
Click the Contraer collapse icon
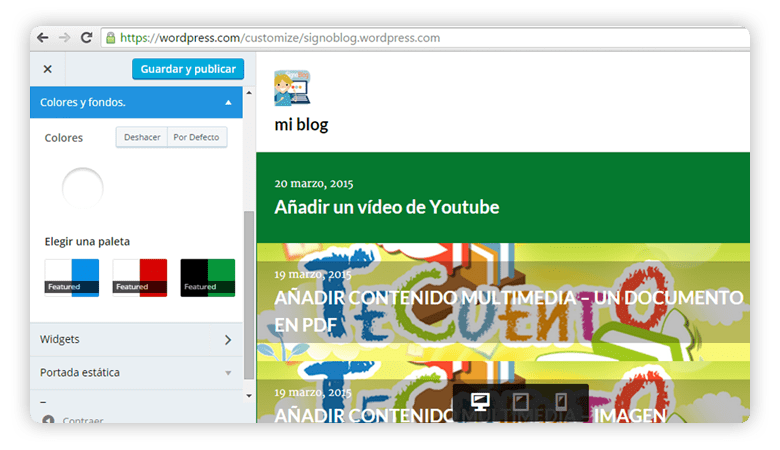click(48, 419)
